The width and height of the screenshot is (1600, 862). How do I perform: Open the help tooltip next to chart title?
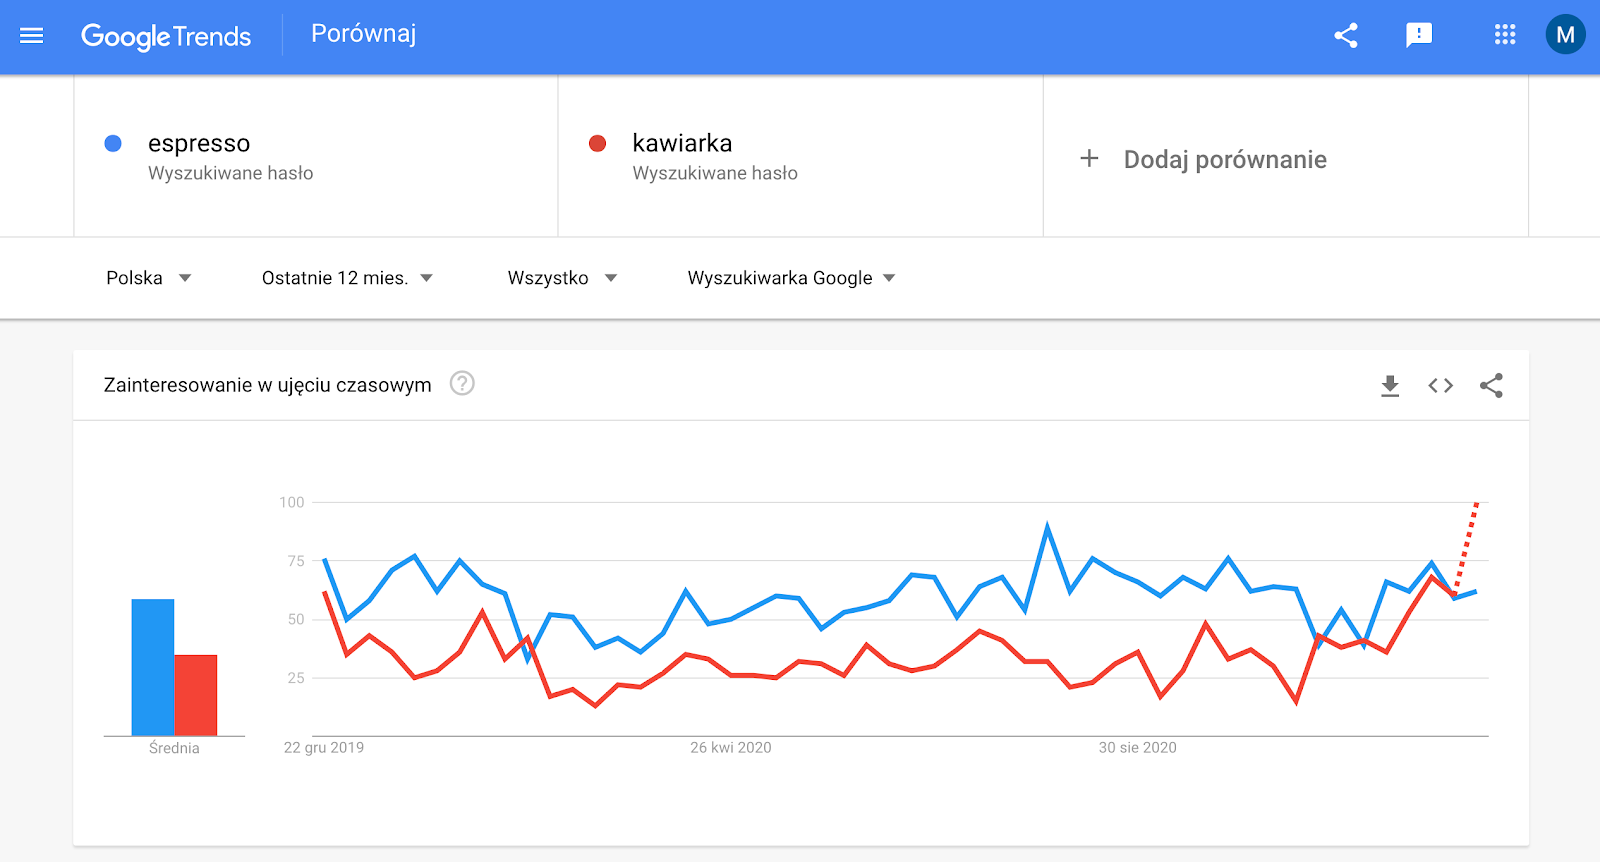click(462, 384)
